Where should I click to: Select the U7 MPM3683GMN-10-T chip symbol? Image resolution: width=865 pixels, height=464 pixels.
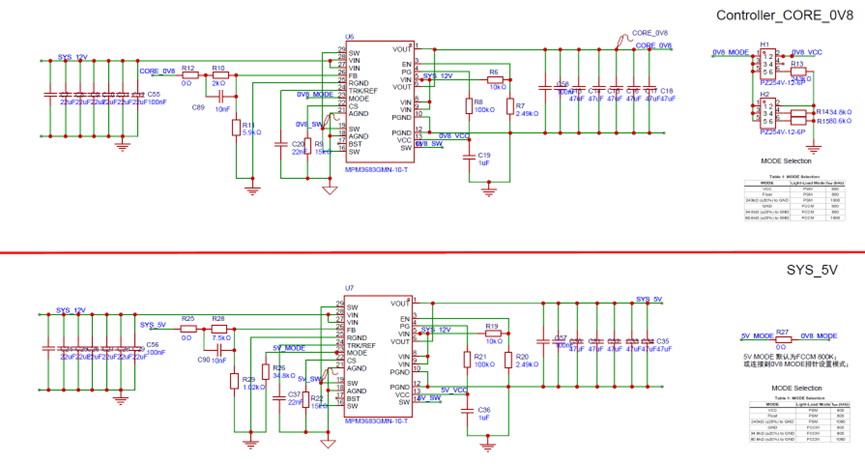click(382, 357)
